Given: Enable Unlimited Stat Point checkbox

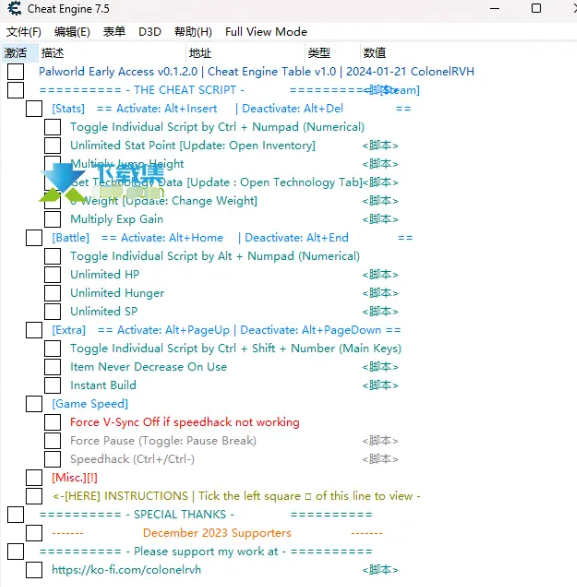Looking at the screenshot, I should tap(52, 145).
